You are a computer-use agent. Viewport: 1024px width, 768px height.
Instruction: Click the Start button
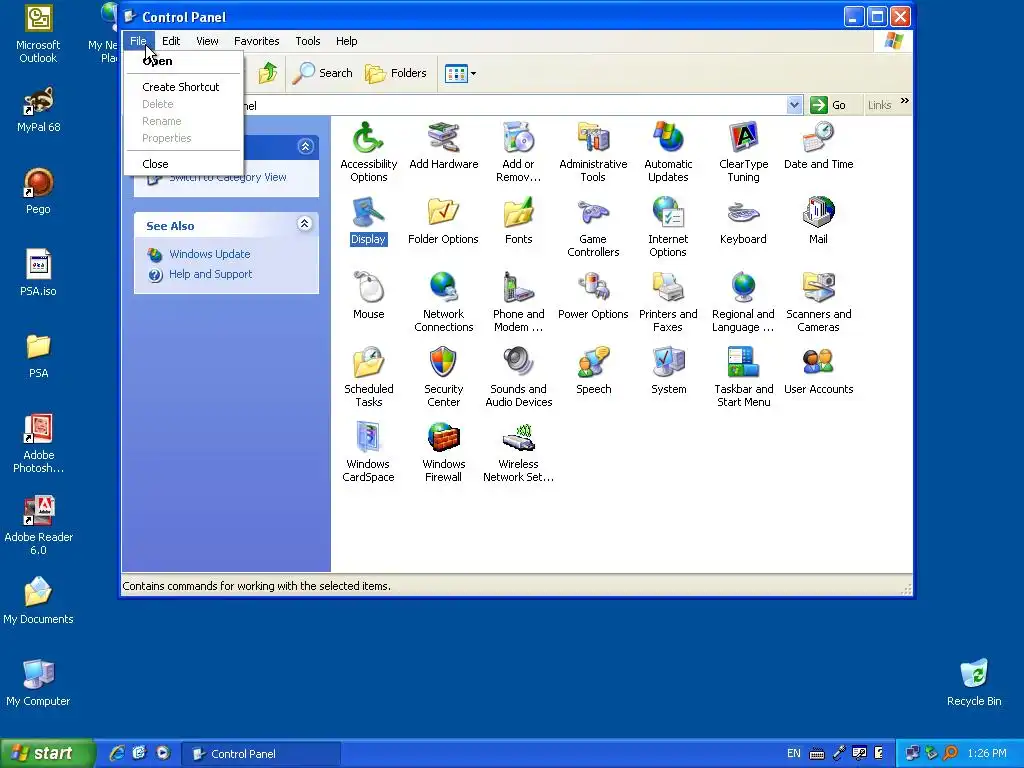coord(47,754)
